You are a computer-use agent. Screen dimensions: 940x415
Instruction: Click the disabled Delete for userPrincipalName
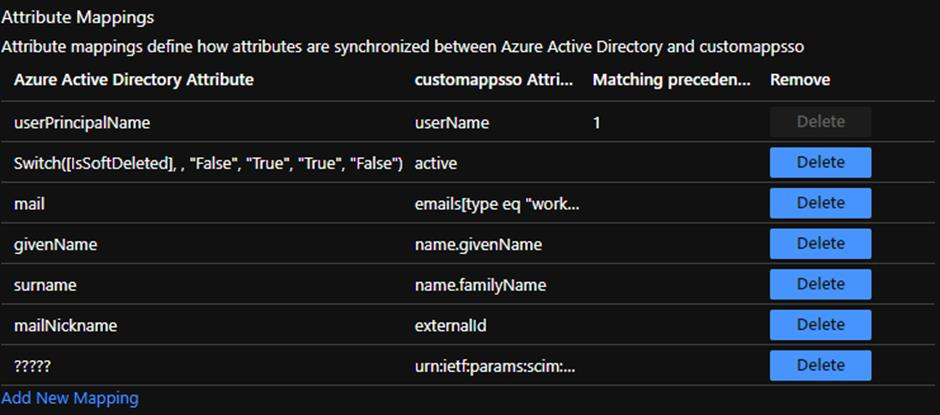click(820, 122)
